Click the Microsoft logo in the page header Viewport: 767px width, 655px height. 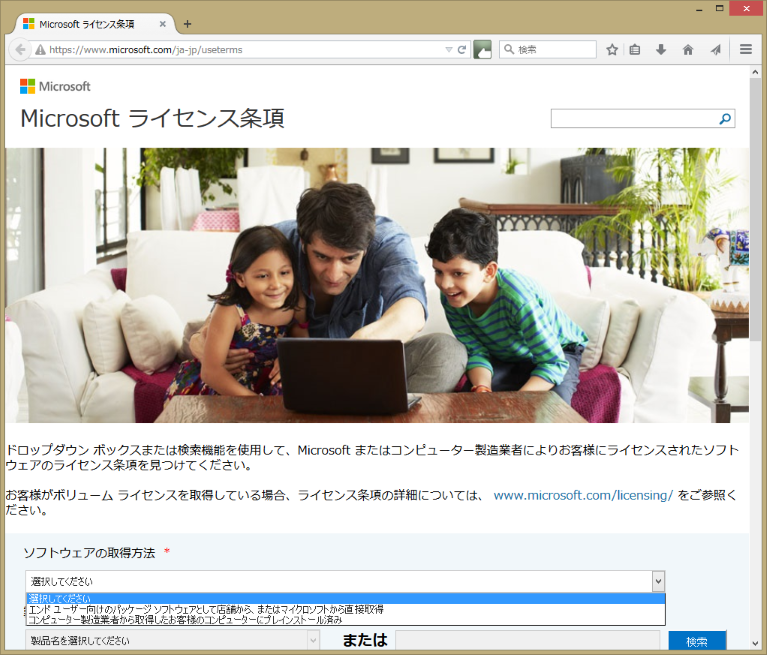[x=55, y=87]
